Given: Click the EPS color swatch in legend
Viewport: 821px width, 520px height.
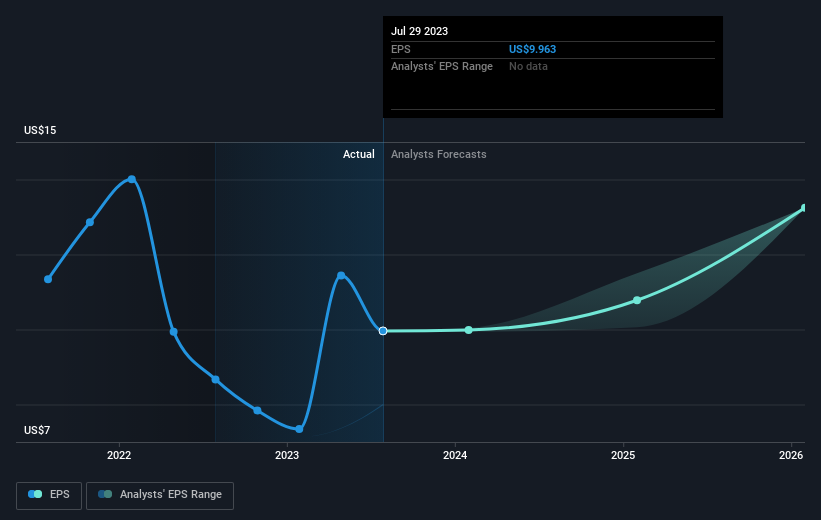Looking at the screenshot, I should point(35,494).
